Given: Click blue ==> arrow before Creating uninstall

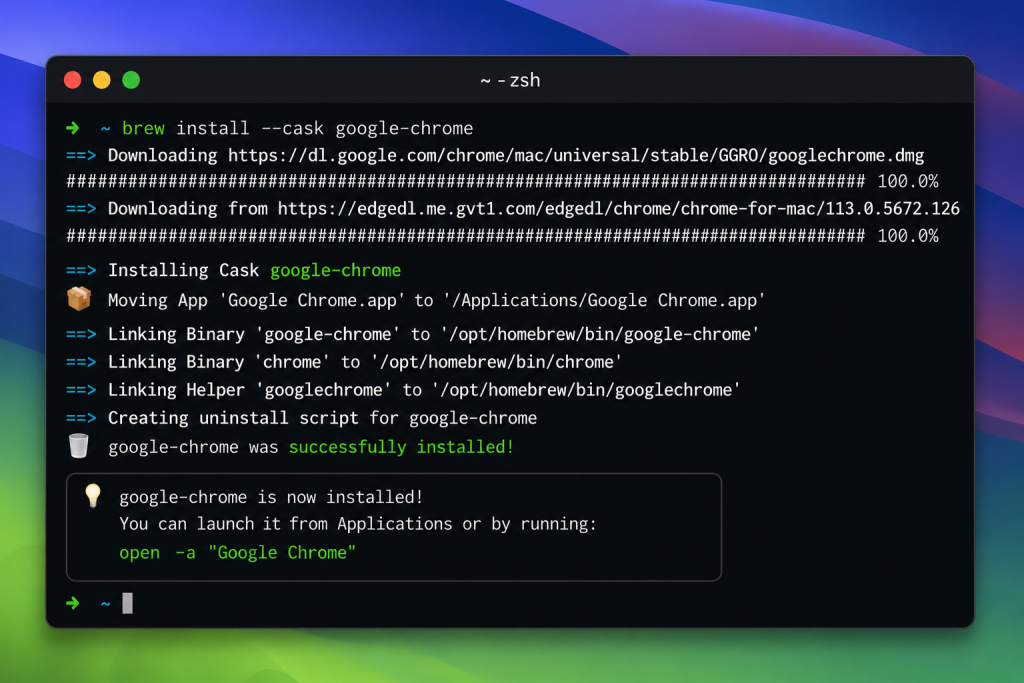Looking at the screenshot, I should 81,418.
